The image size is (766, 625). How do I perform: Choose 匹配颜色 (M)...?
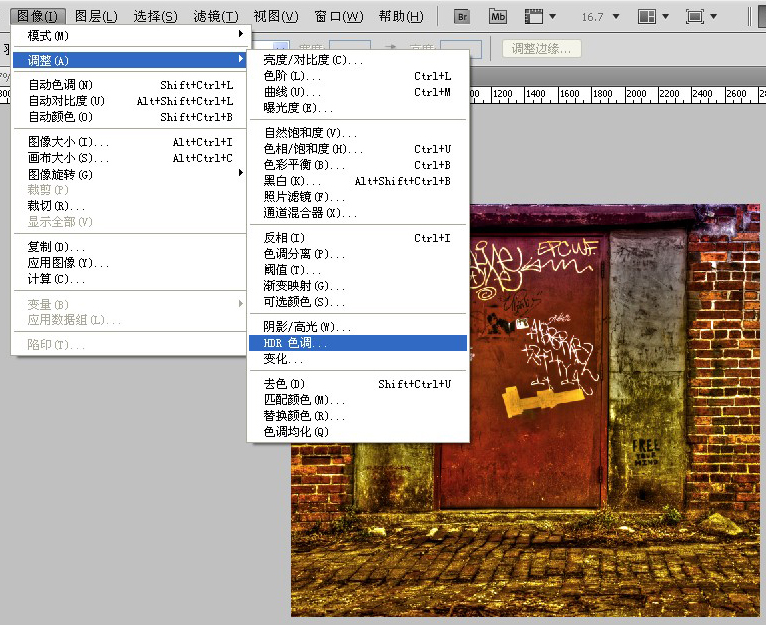tap(358, 400)
